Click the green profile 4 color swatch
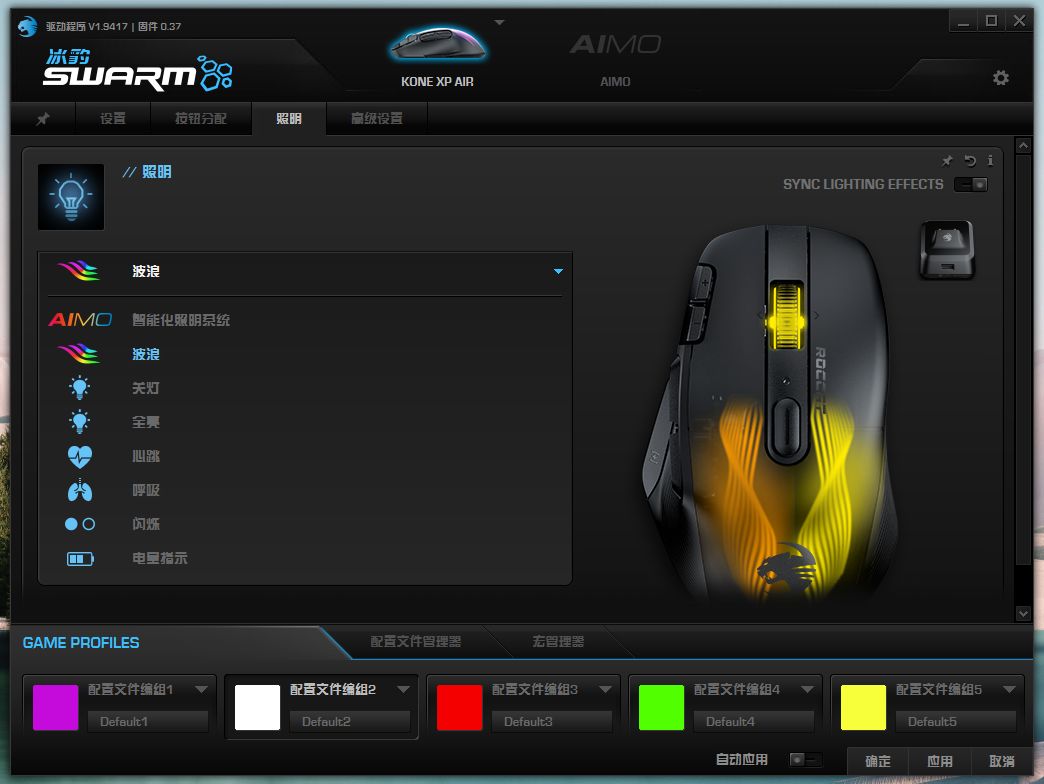Screen dimensions: 1044x784 pos(661,707)
